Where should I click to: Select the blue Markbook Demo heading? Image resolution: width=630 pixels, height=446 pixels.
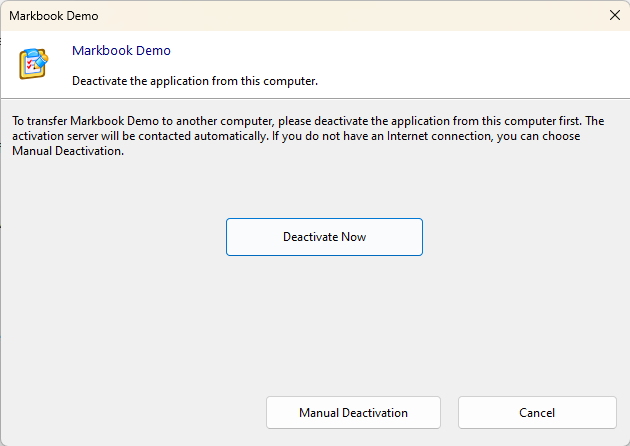click(121, 51)
